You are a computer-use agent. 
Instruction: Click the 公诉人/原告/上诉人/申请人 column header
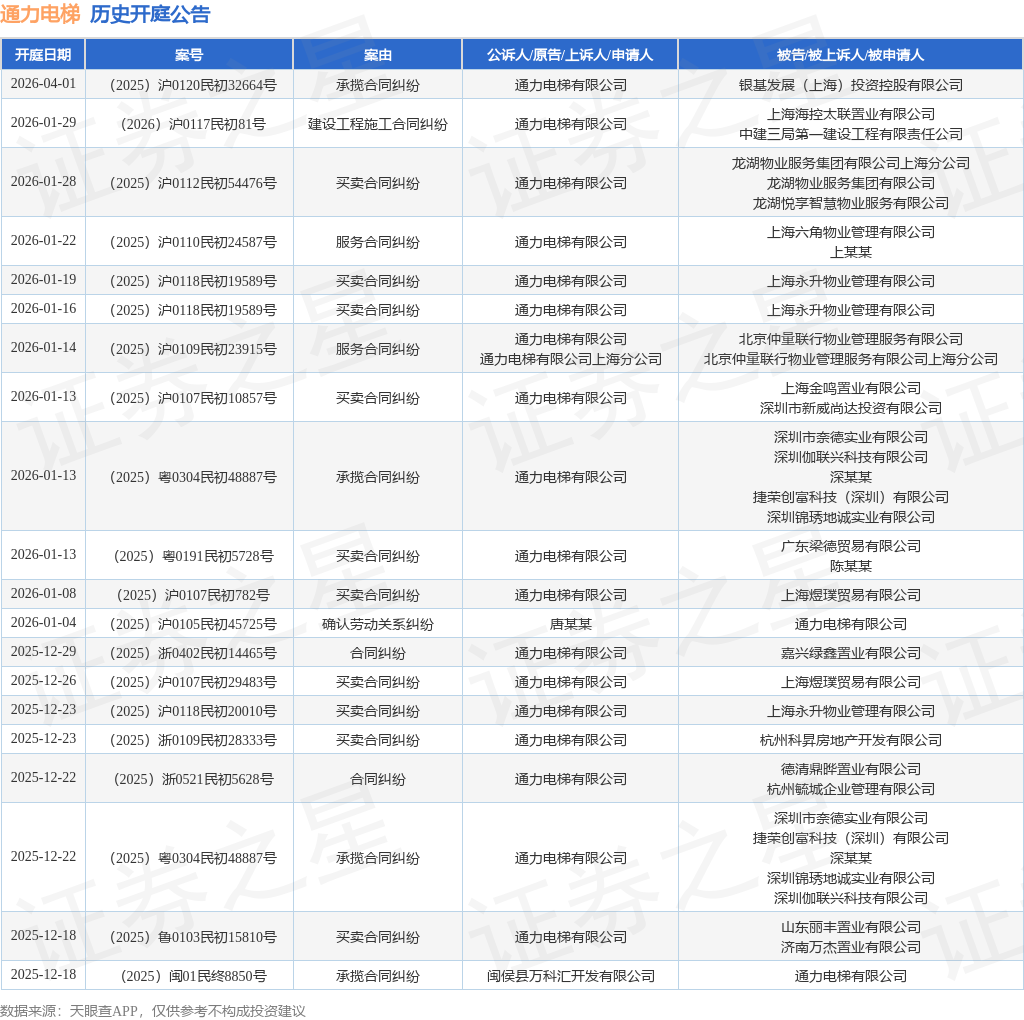click(x=570, y=55)
